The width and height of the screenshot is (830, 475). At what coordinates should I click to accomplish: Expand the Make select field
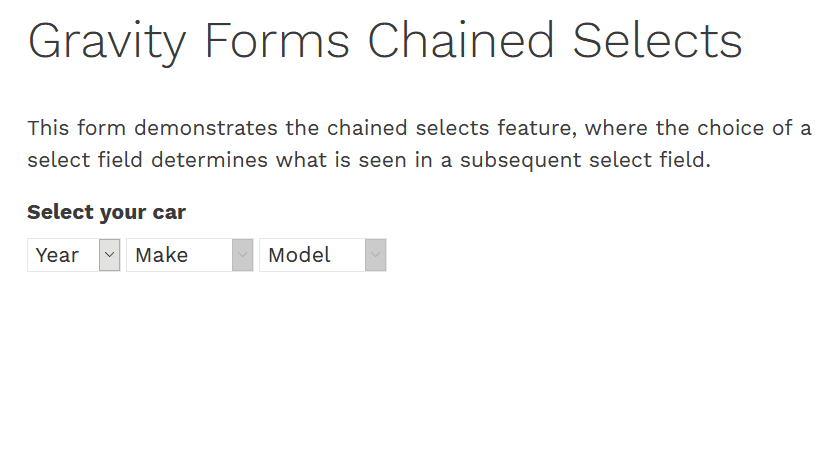tap(189, 255)
